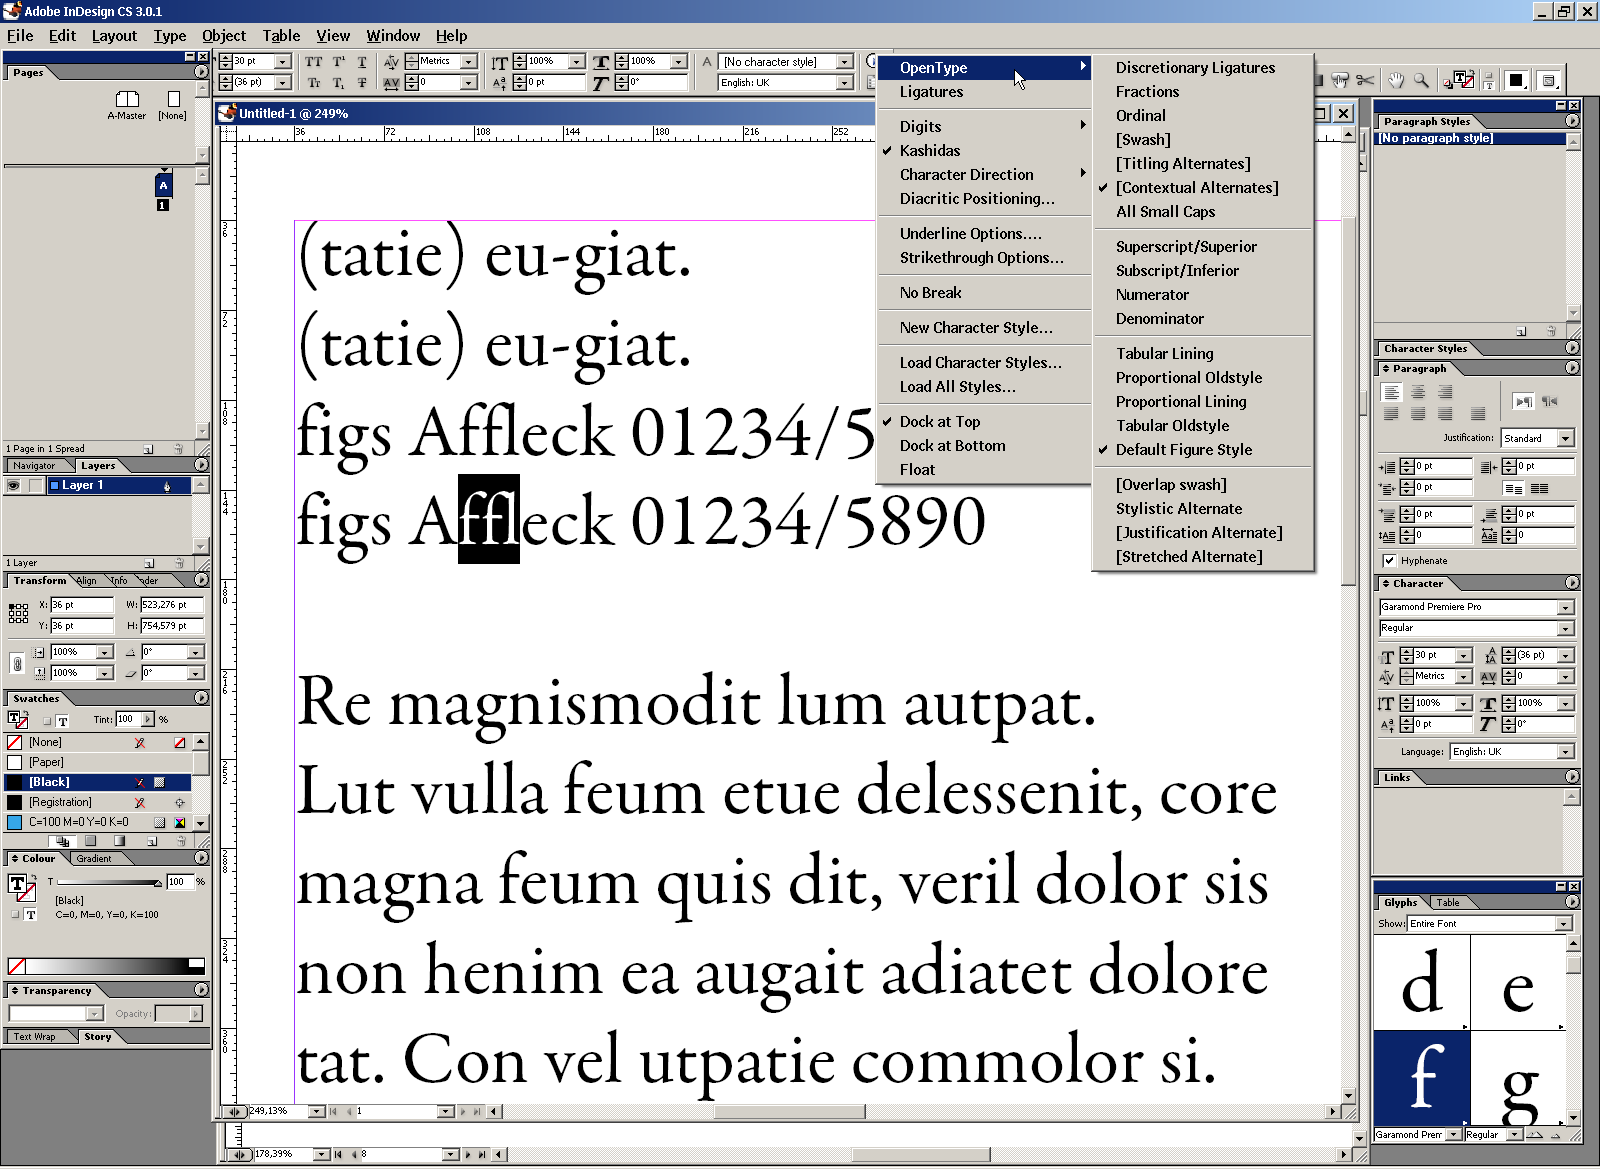This screenshot has width=1600, height=1169.
Task: Apply Underline in control bar
Action: 362,62
